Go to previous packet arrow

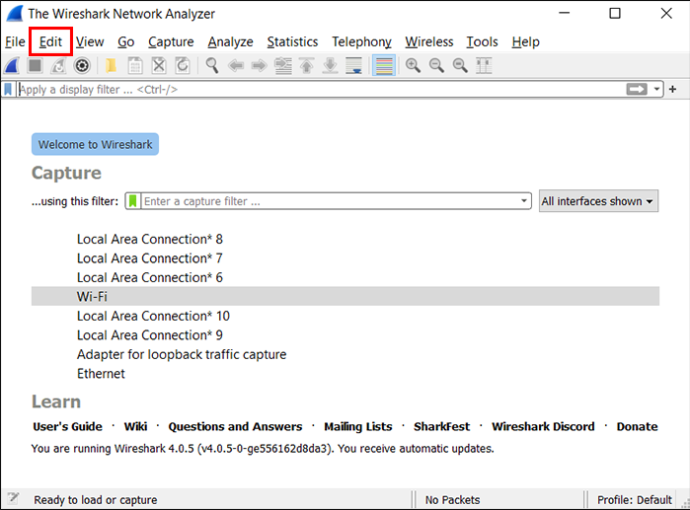click(x=236, y=66)
